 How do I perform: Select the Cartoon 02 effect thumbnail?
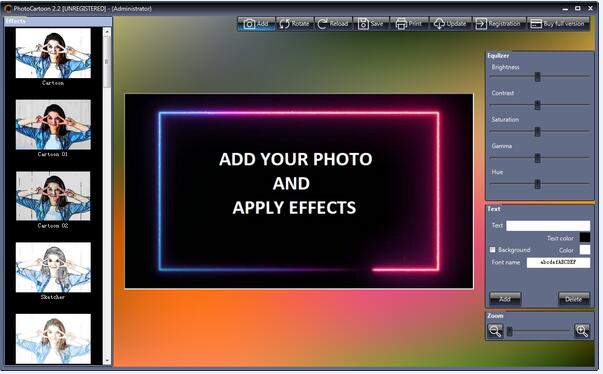coord(53,196)
